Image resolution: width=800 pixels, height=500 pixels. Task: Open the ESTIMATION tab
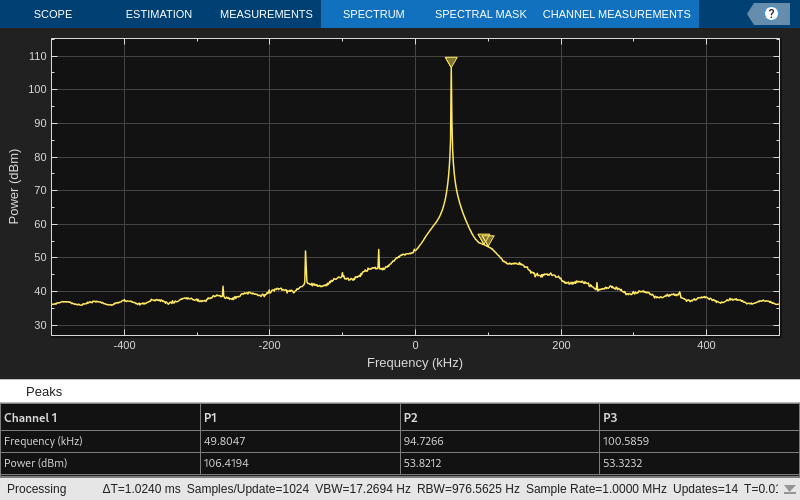159,14
